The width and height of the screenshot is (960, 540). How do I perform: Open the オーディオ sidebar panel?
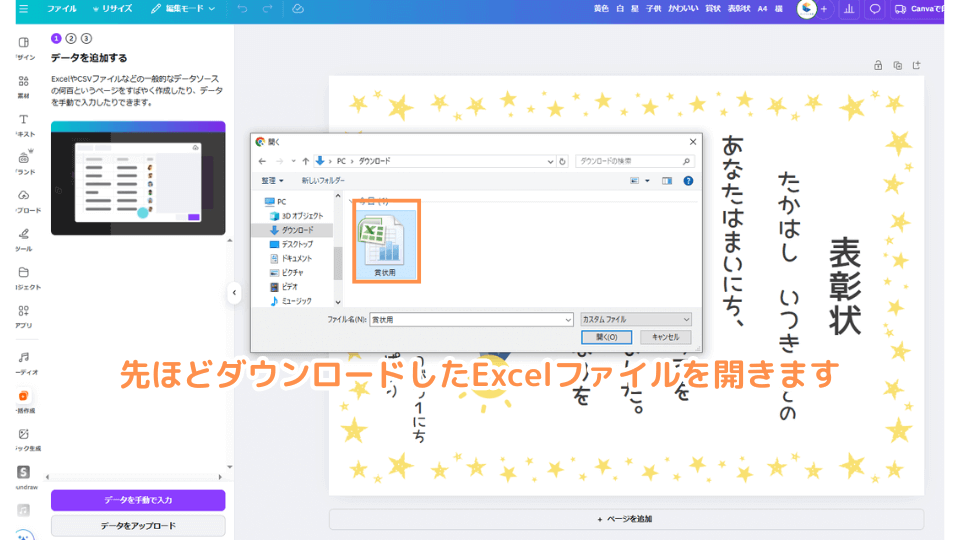(23, 363)
